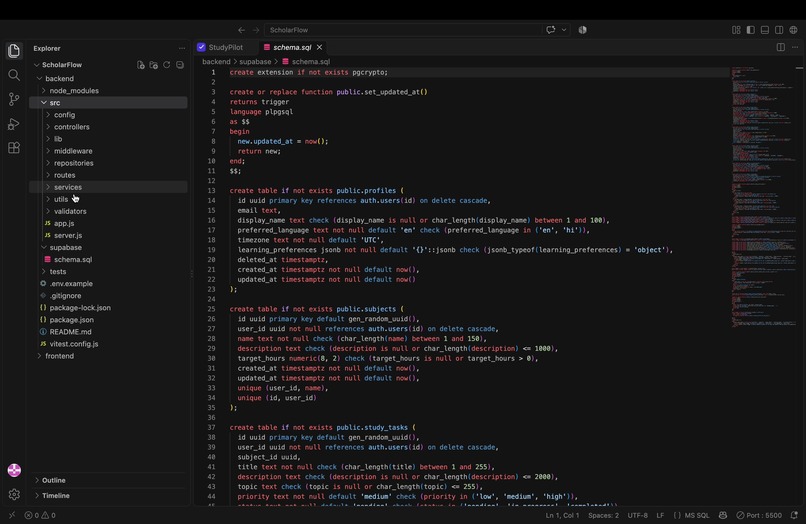Toggle bottom panel visibility

tap(765, 30)
